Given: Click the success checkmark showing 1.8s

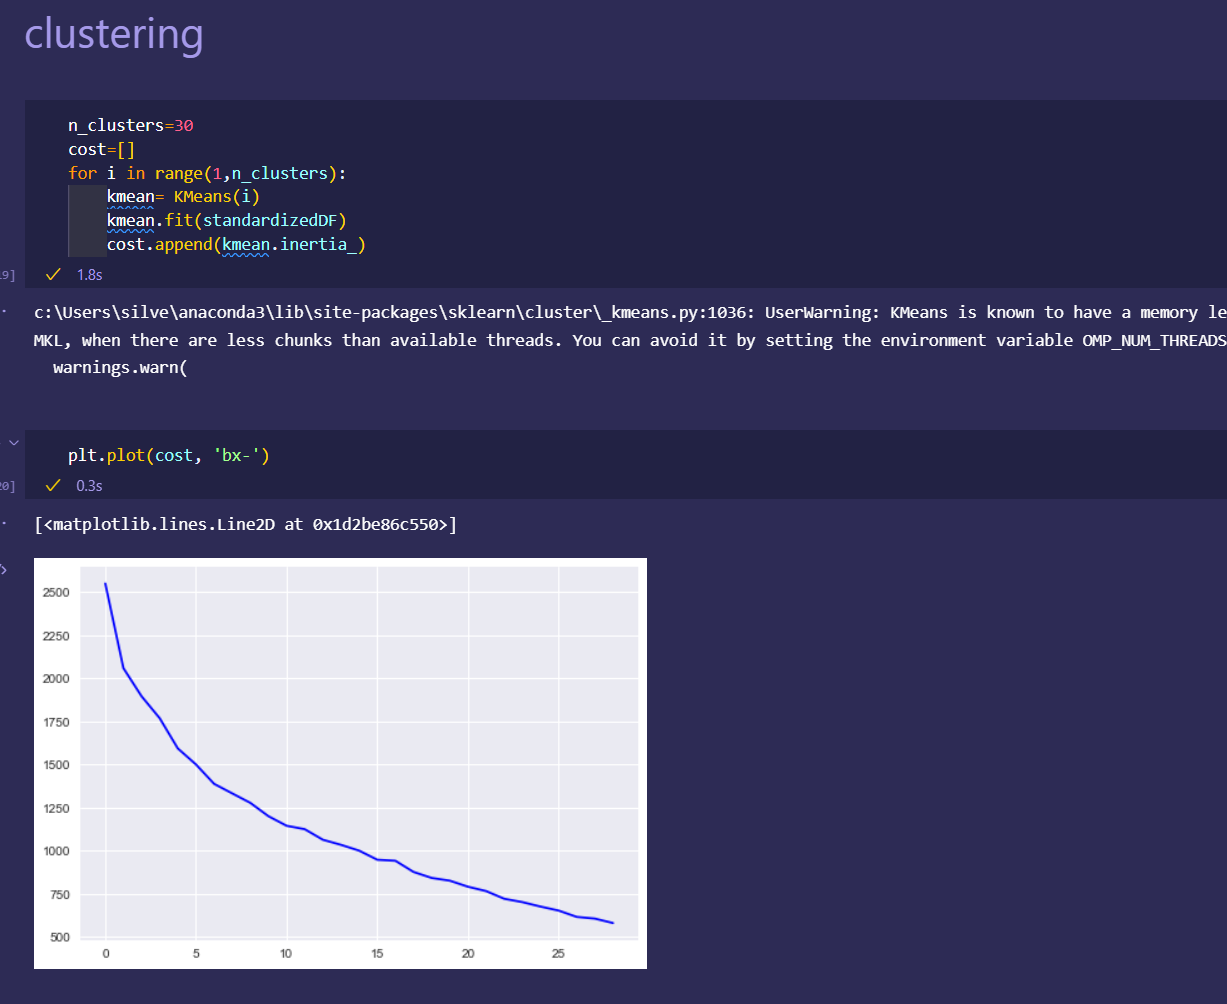Looking at the screenshot, I should click(x=54, y=273).
